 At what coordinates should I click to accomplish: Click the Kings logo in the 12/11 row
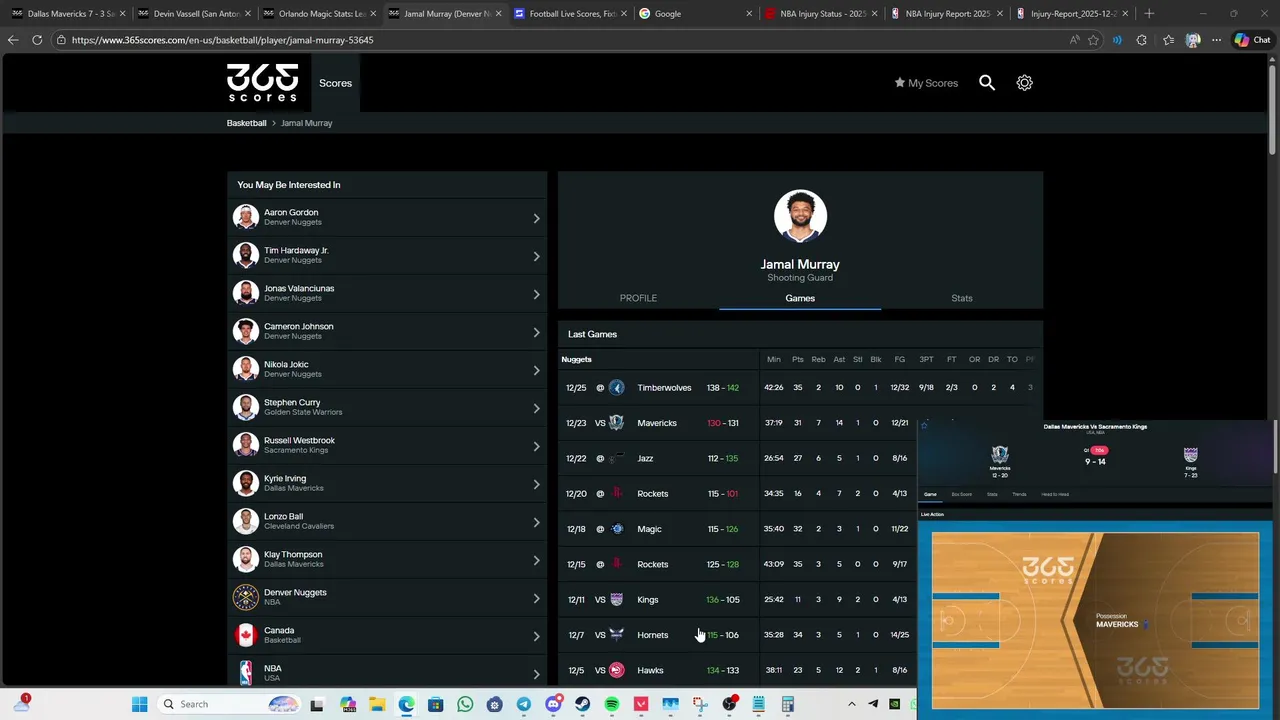click(x=616, y=600)
